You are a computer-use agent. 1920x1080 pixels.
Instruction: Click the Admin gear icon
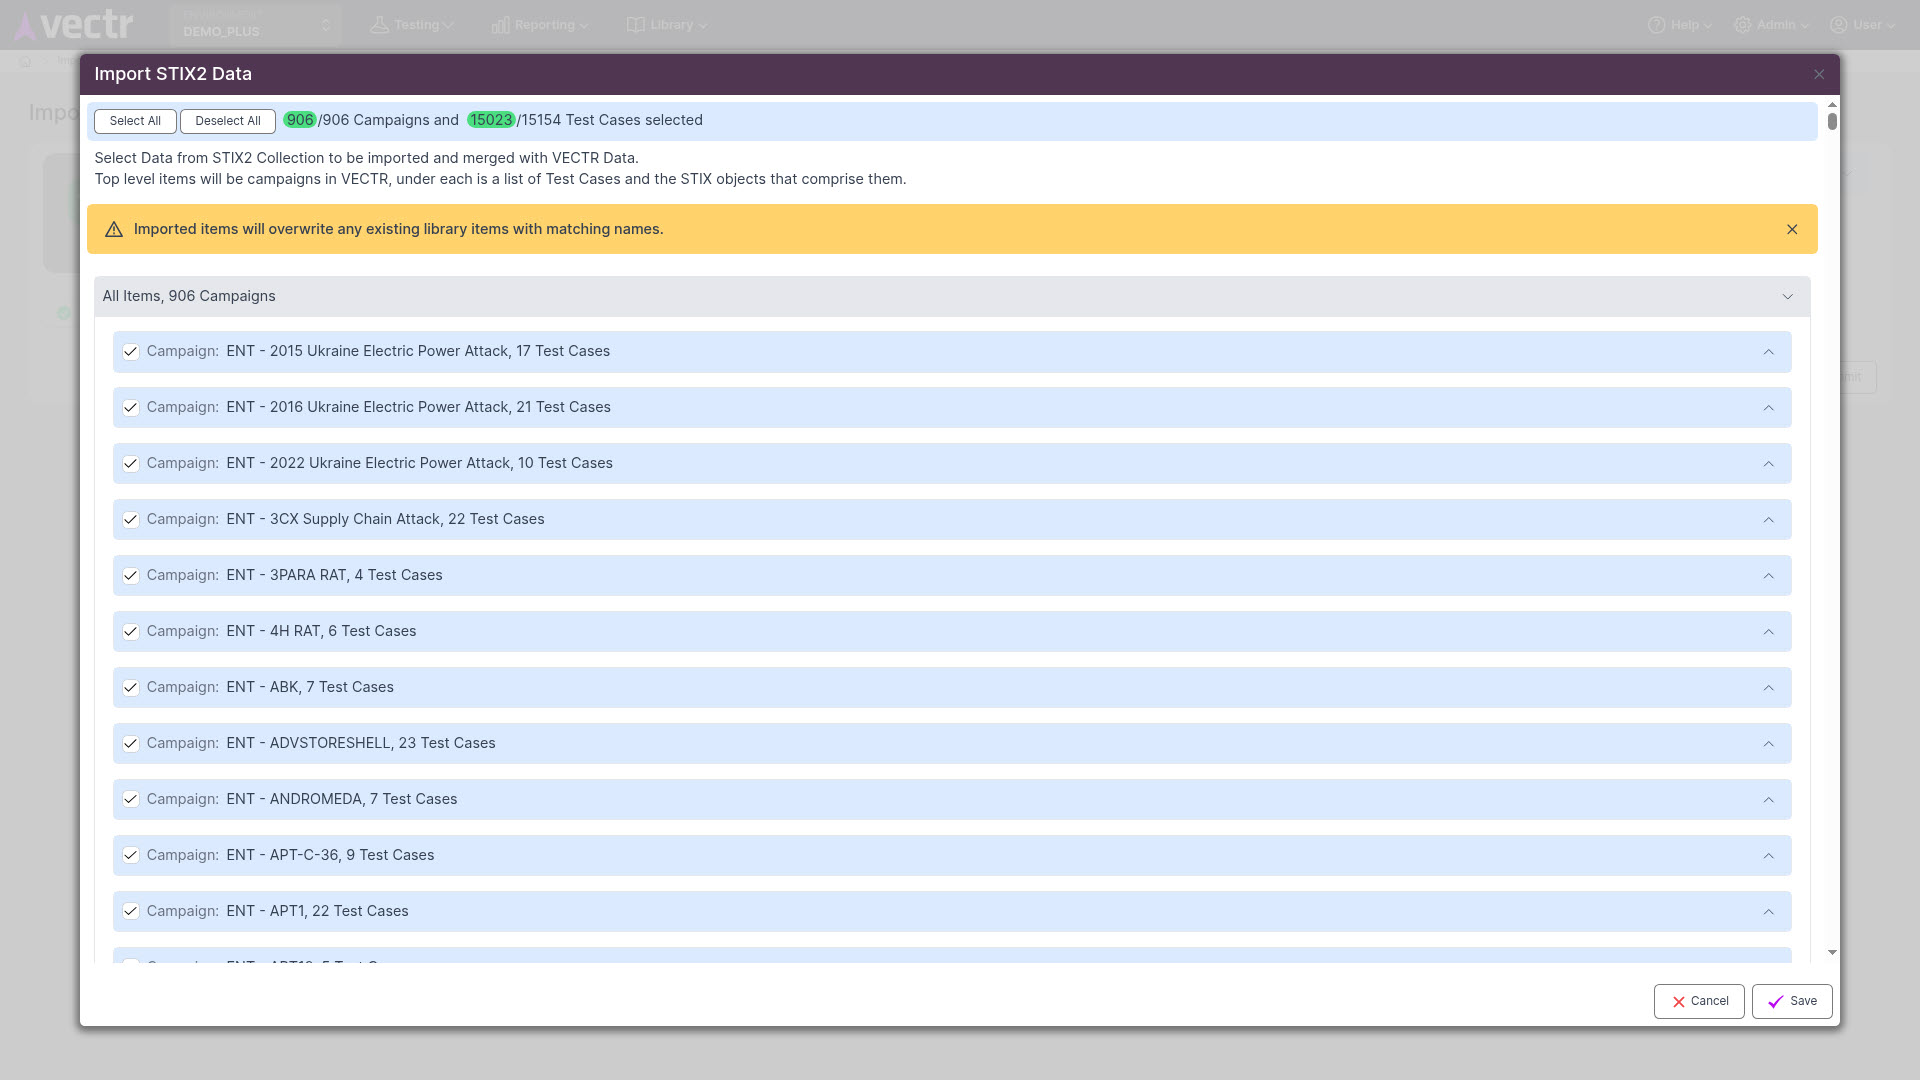pyautogui.click(x=1743, y=25)
